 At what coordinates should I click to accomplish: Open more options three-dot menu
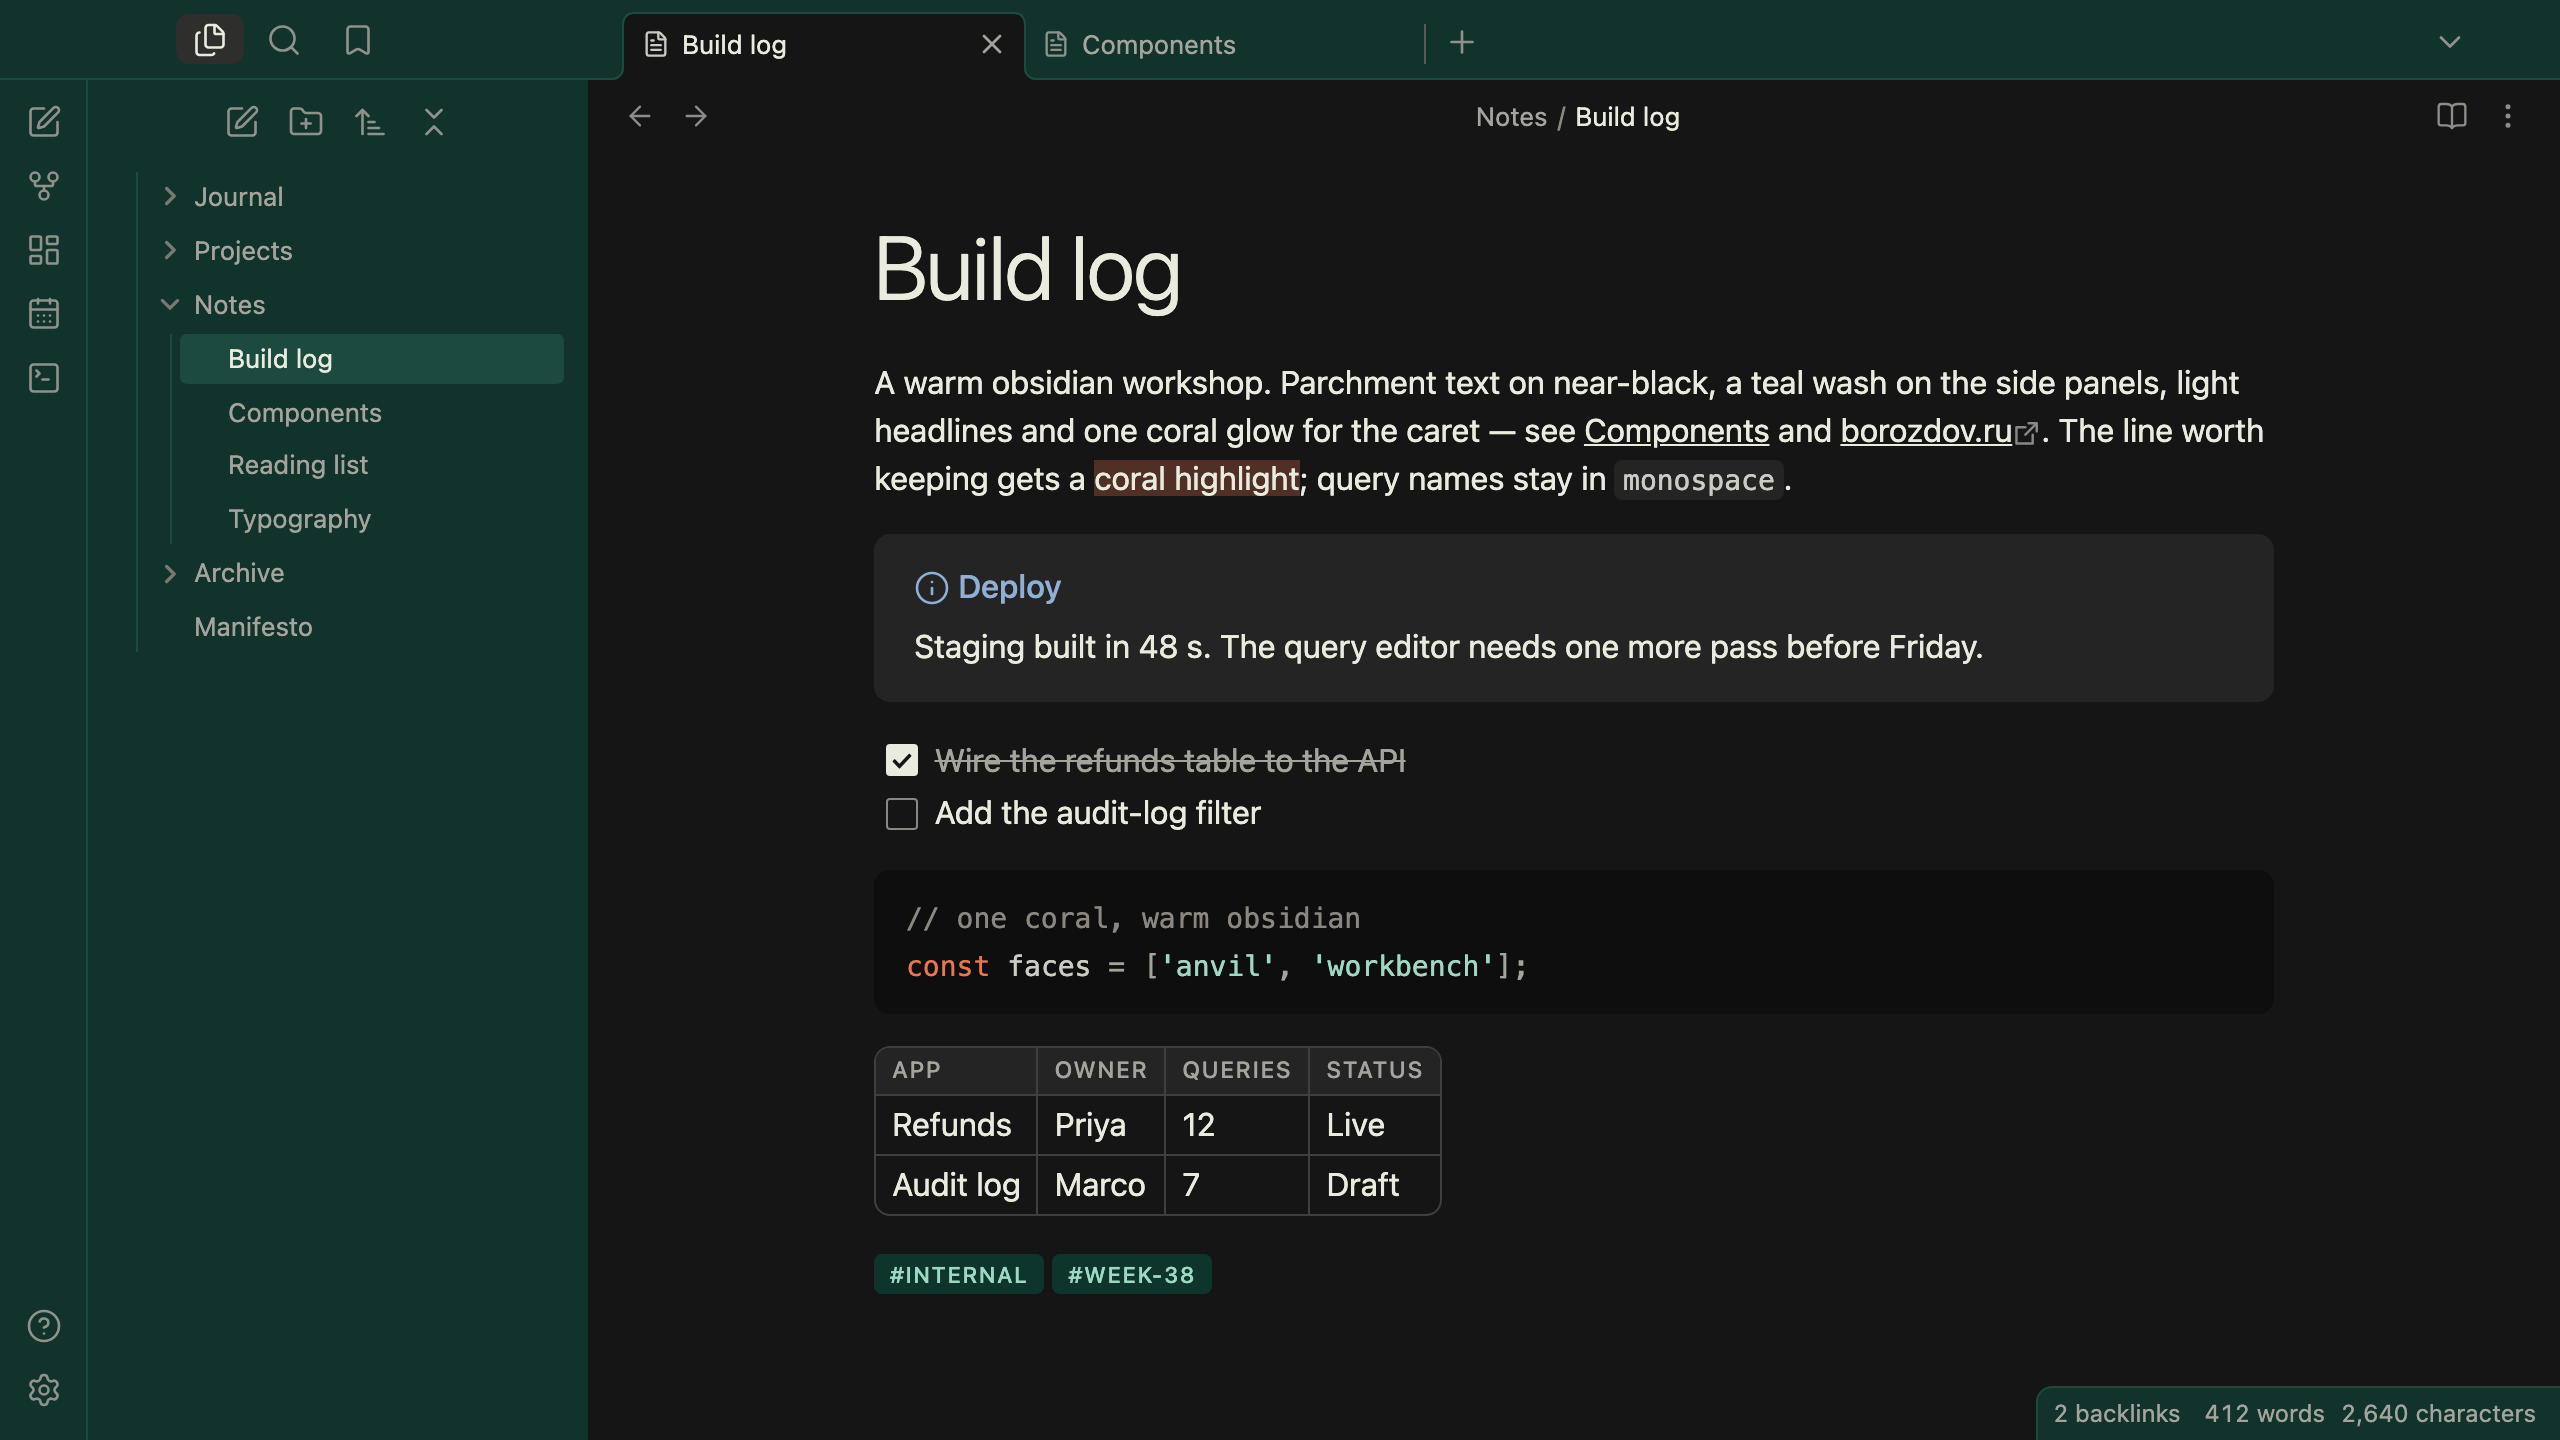click(2508, 116)
